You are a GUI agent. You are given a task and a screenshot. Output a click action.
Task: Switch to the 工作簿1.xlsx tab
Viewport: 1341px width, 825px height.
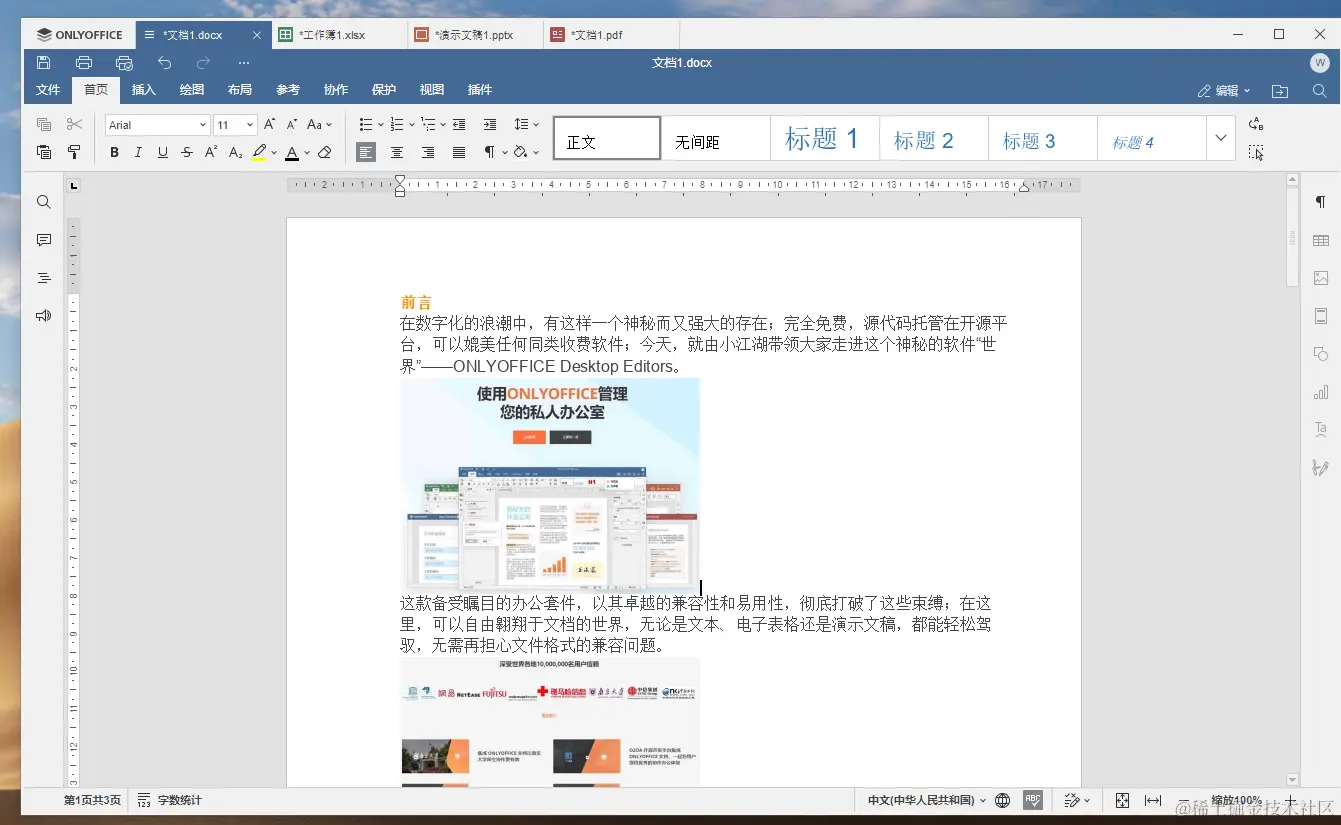click(x=339, y=35)
